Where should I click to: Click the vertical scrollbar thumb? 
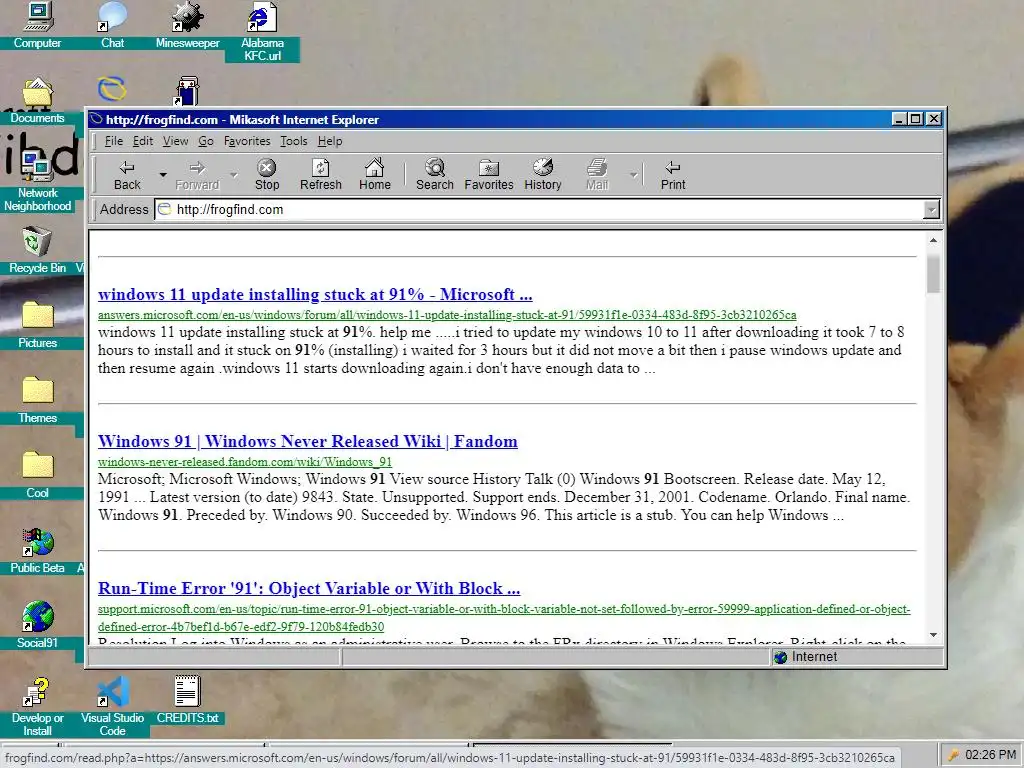[x=933, y=274]
